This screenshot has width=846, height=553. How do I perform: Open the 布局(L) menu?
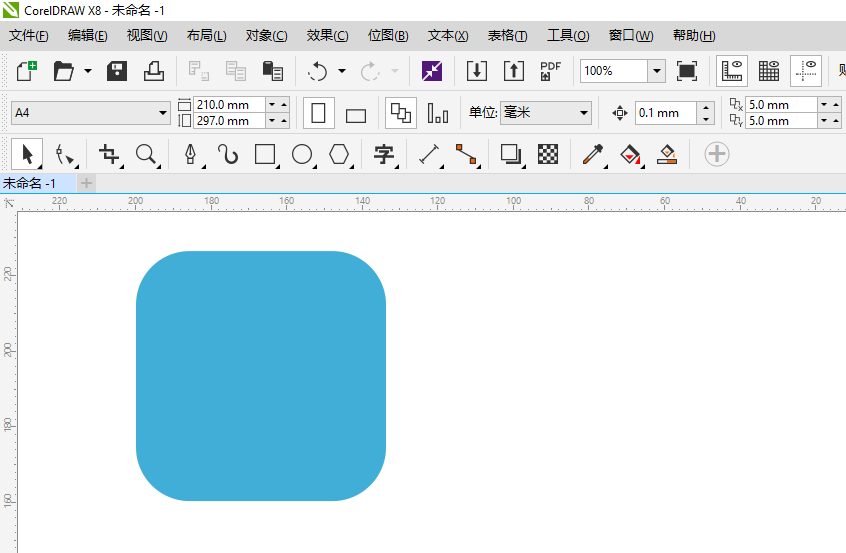207,36
